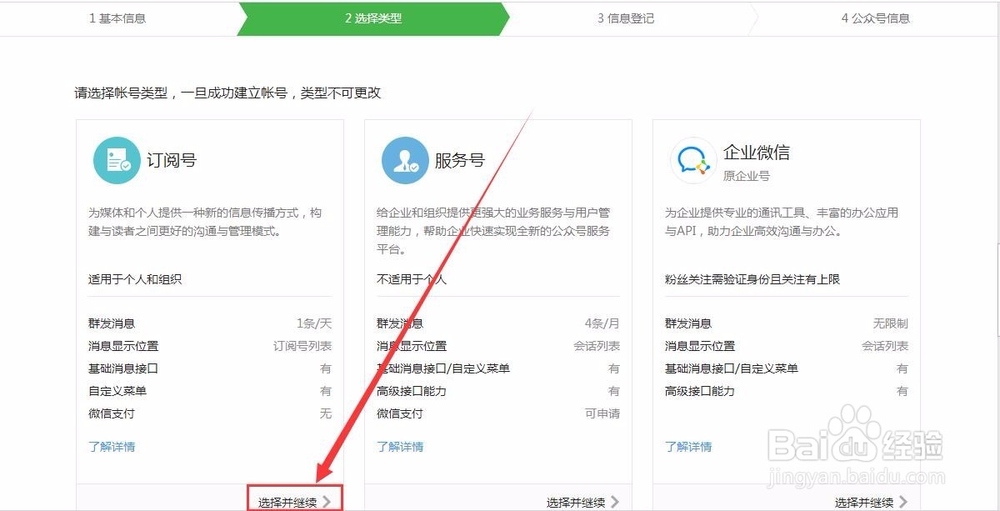This screenshot has height=511, width=1000.
Task: Click the 企业微信 enterprise WeChat icon
Action: [693, 160]
